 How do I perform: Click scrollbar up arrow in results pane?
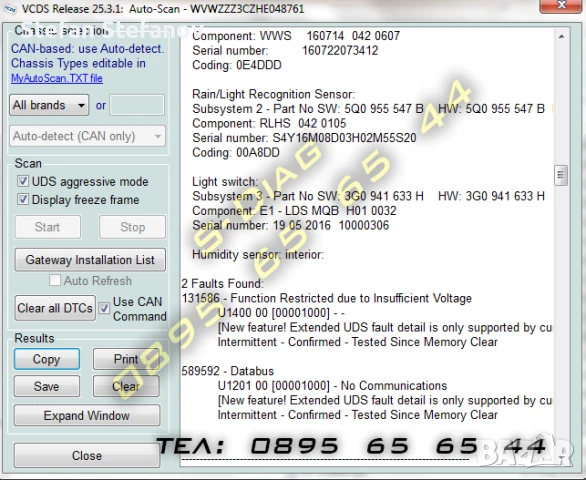(x=561, y=37)
